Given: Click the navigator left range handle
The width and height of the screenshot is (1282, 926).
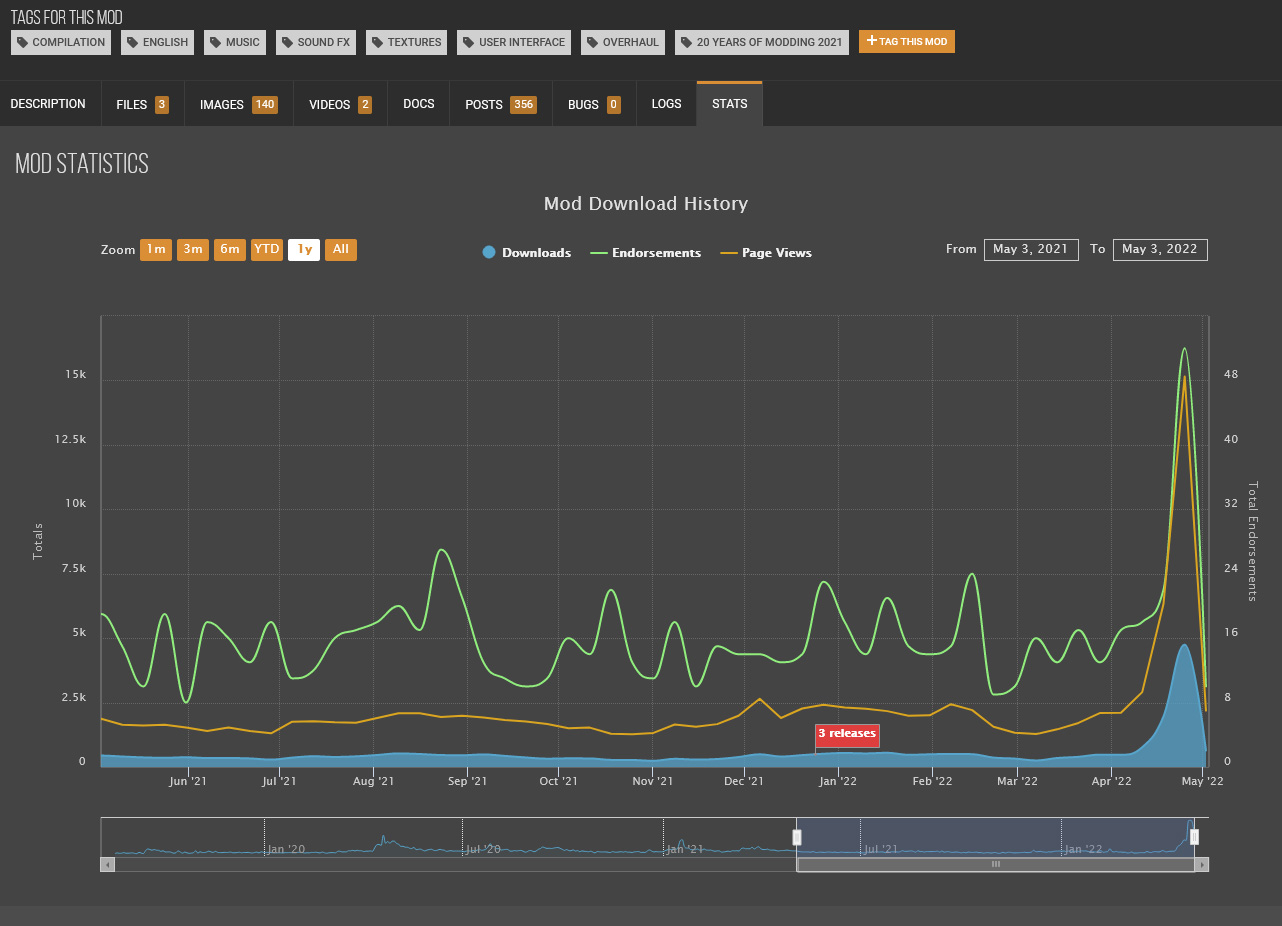Looking at the screenshot, I should 797,837.
